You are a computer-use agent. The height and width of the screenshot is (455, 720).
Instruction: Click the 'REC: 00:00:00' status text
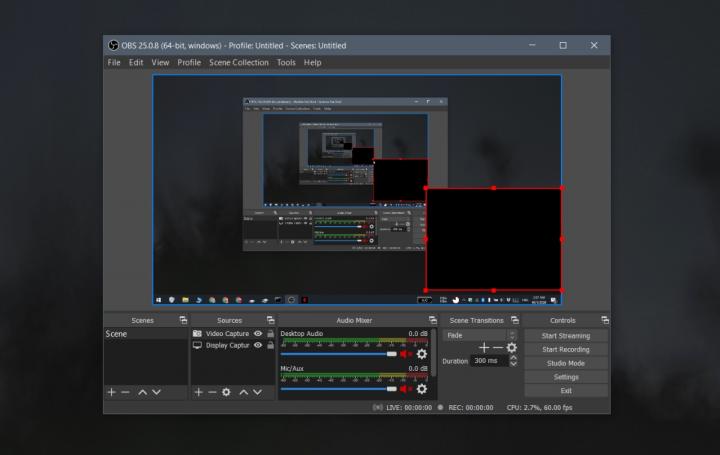pos(471,407)
